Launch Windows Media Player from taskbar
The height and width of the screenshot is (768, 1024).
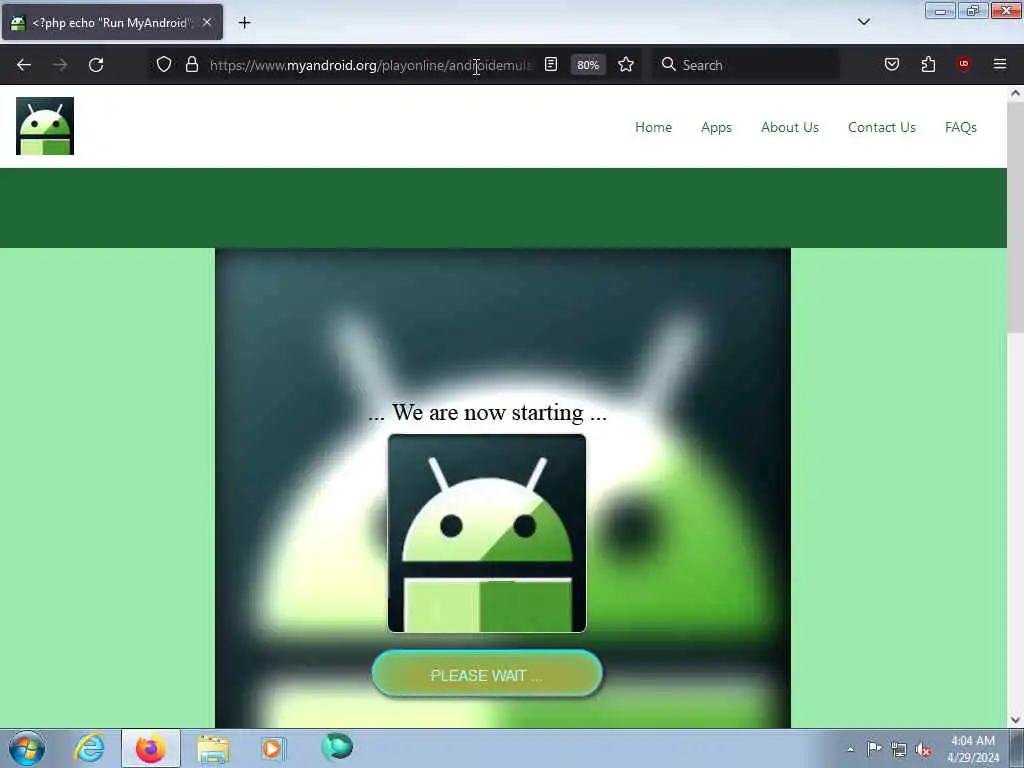point(274,748)
